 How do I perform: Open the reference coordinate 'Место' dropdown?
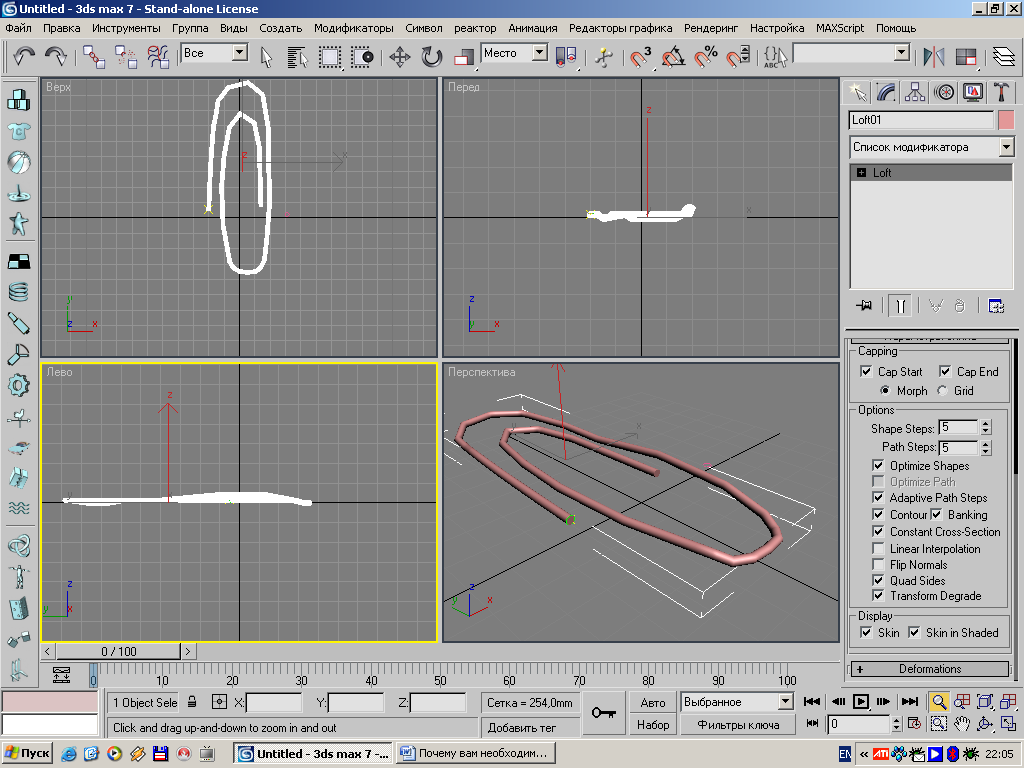539,53
